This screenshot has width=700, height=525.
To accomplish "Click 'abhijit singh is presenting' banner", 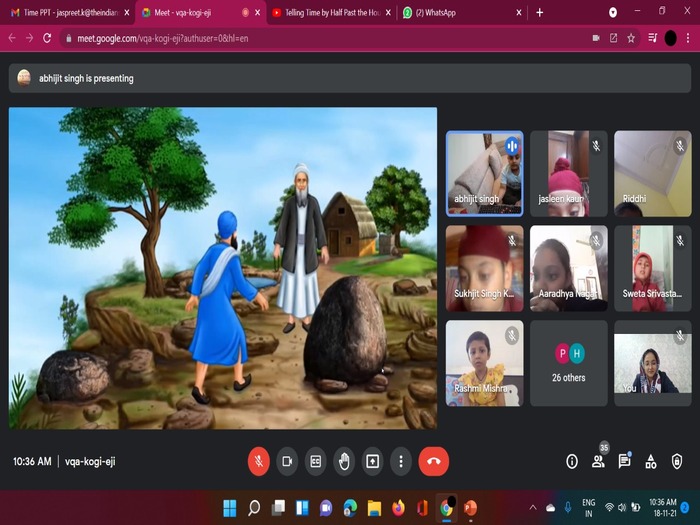I will pyautogui.click(x=350, y=78).
